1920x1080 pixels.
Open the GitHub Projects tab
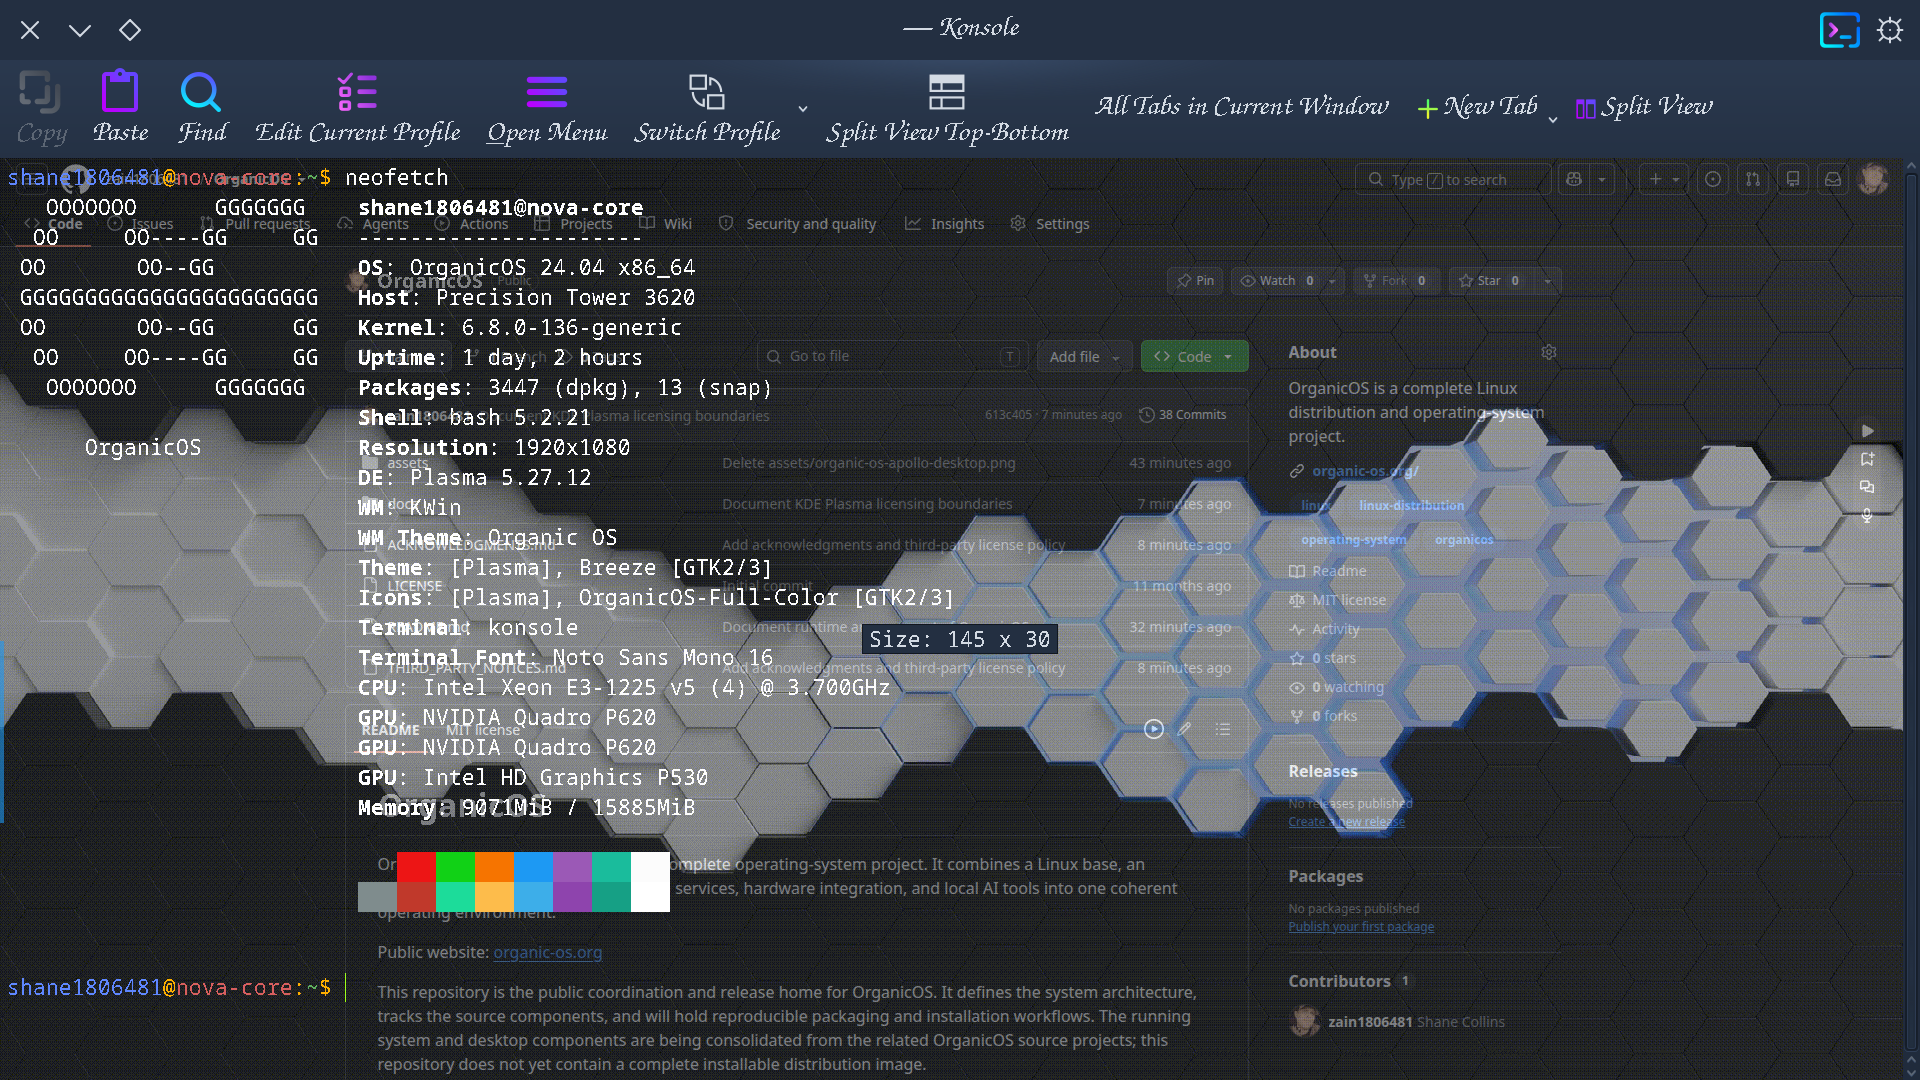[574, 224]
